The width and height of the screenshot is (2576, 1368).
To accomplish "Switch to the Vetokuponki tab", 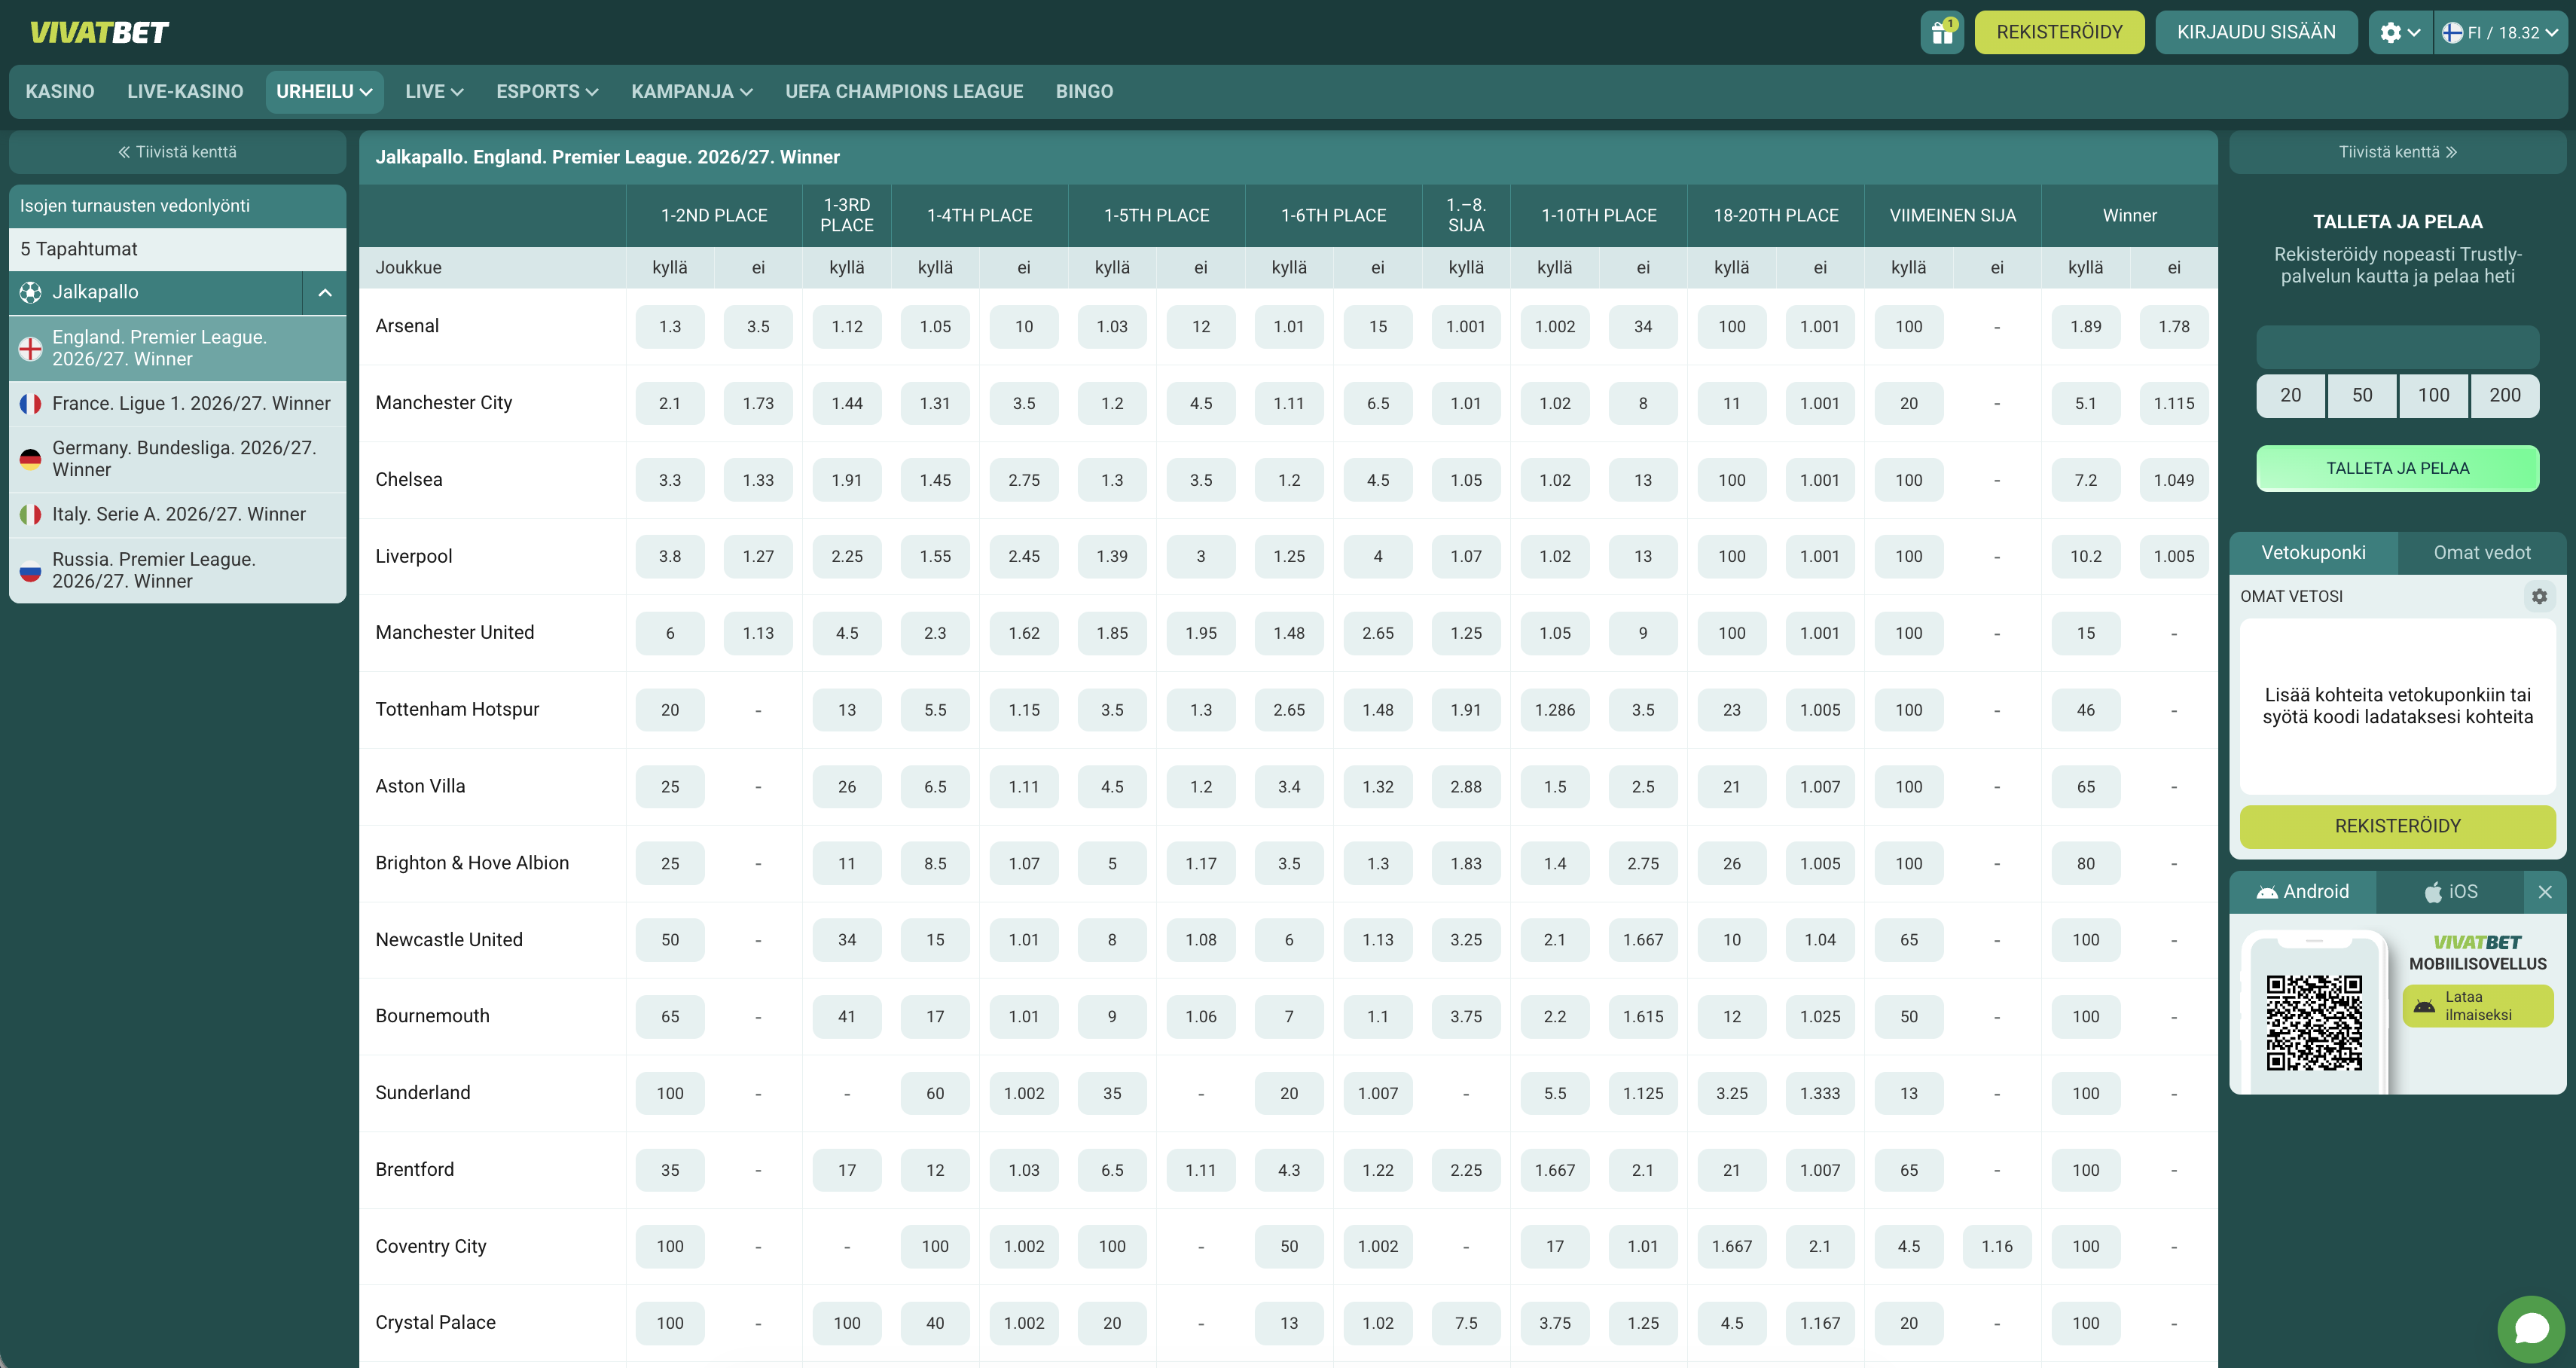I will tap(2313, 553).
